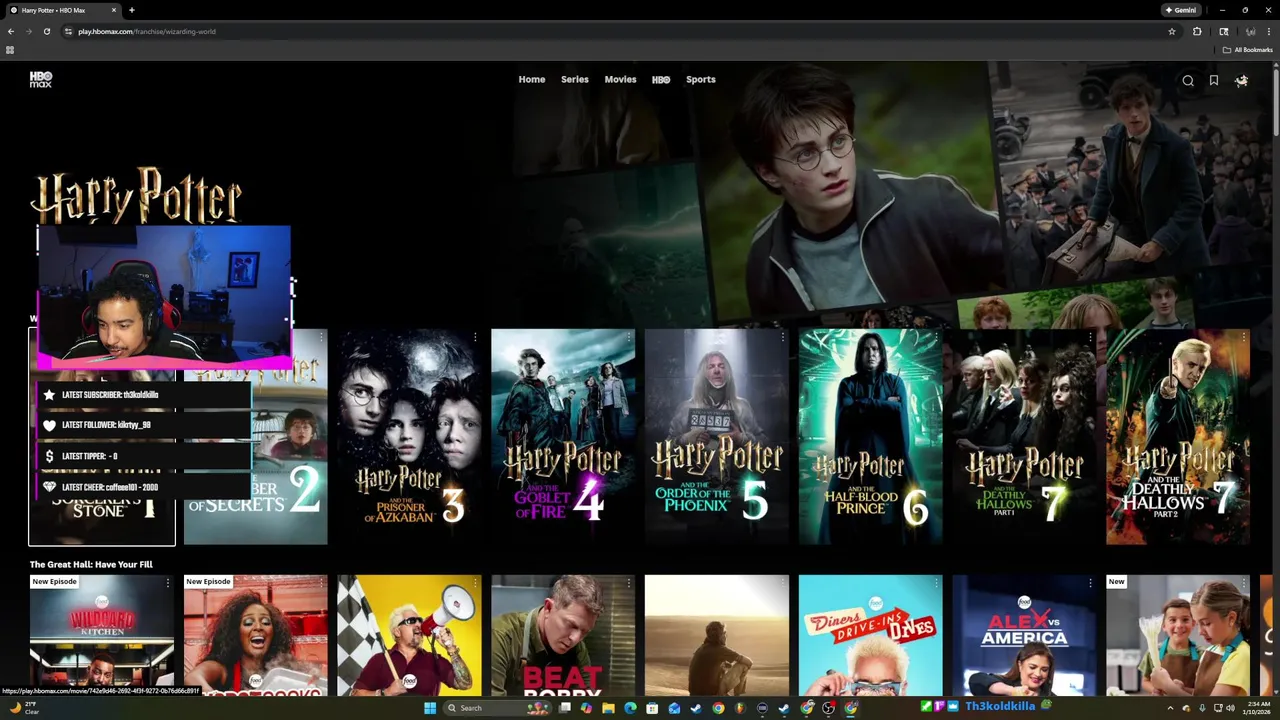Image resolution: width=1280 pixels, height=720 pixels.
Task: Open the browser extensions puzzle icon
Action: pyautogui.click(x=1197, y=31)
